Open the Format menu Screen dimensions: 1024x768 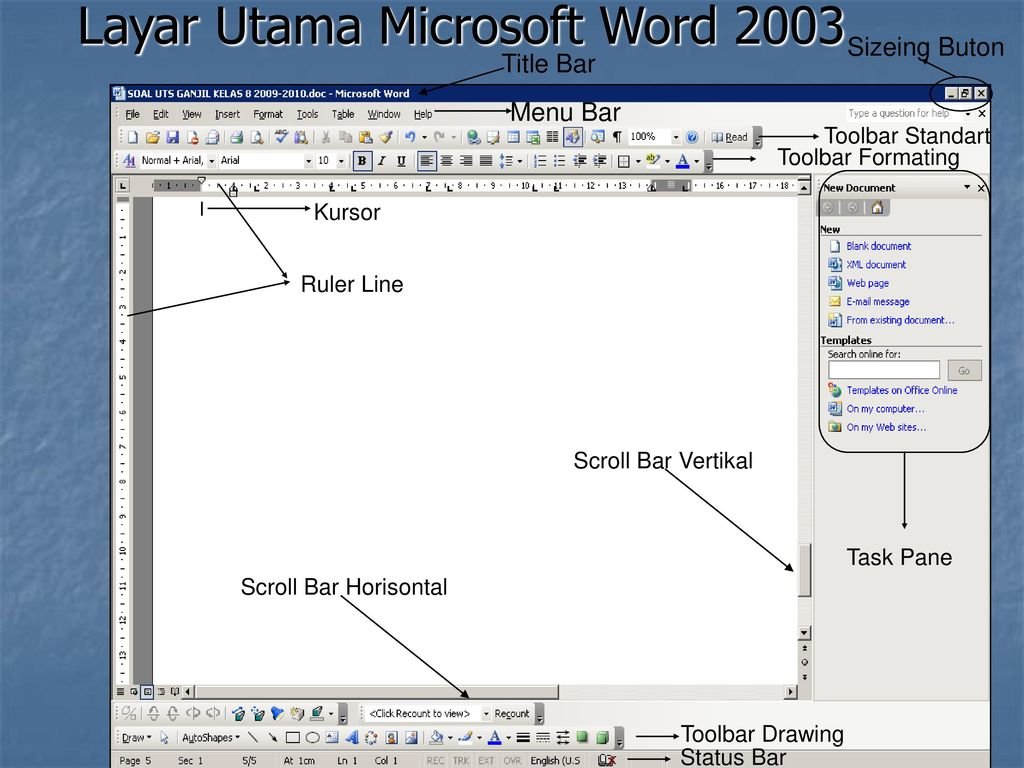pyautogui.click(x=268, y=114)
